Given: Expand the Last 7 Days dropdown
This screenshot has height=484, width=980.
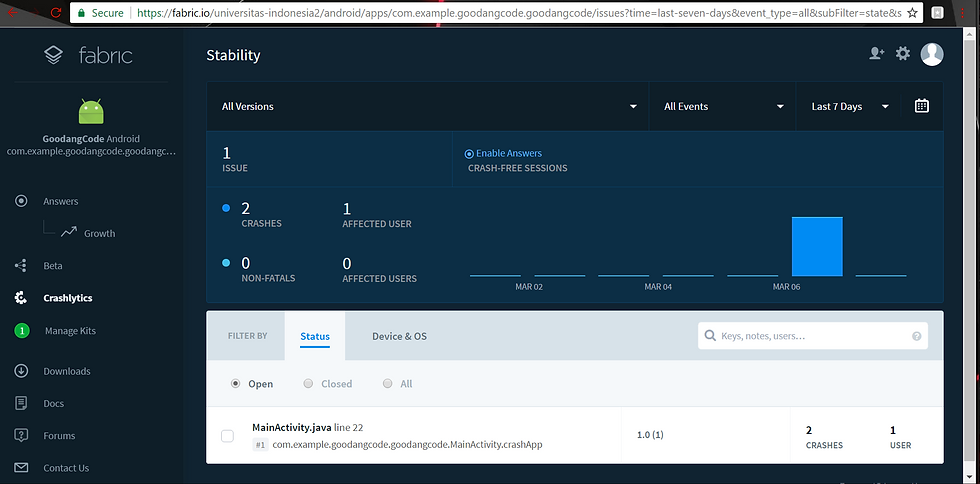Looking at the screenshot, I should [848, 106].
